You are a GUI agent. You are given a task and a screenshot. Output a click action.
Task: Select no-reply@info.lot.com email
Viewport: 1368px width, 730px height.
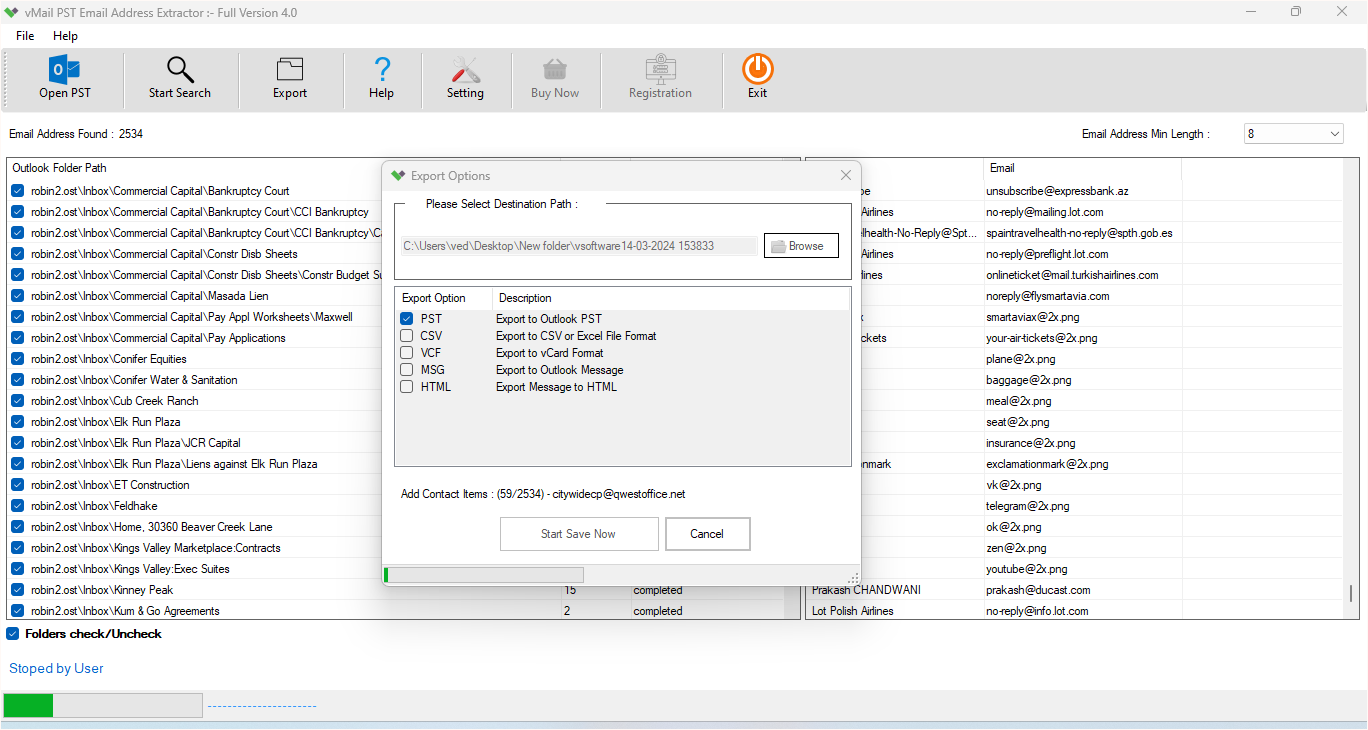tap(1037, 611)
